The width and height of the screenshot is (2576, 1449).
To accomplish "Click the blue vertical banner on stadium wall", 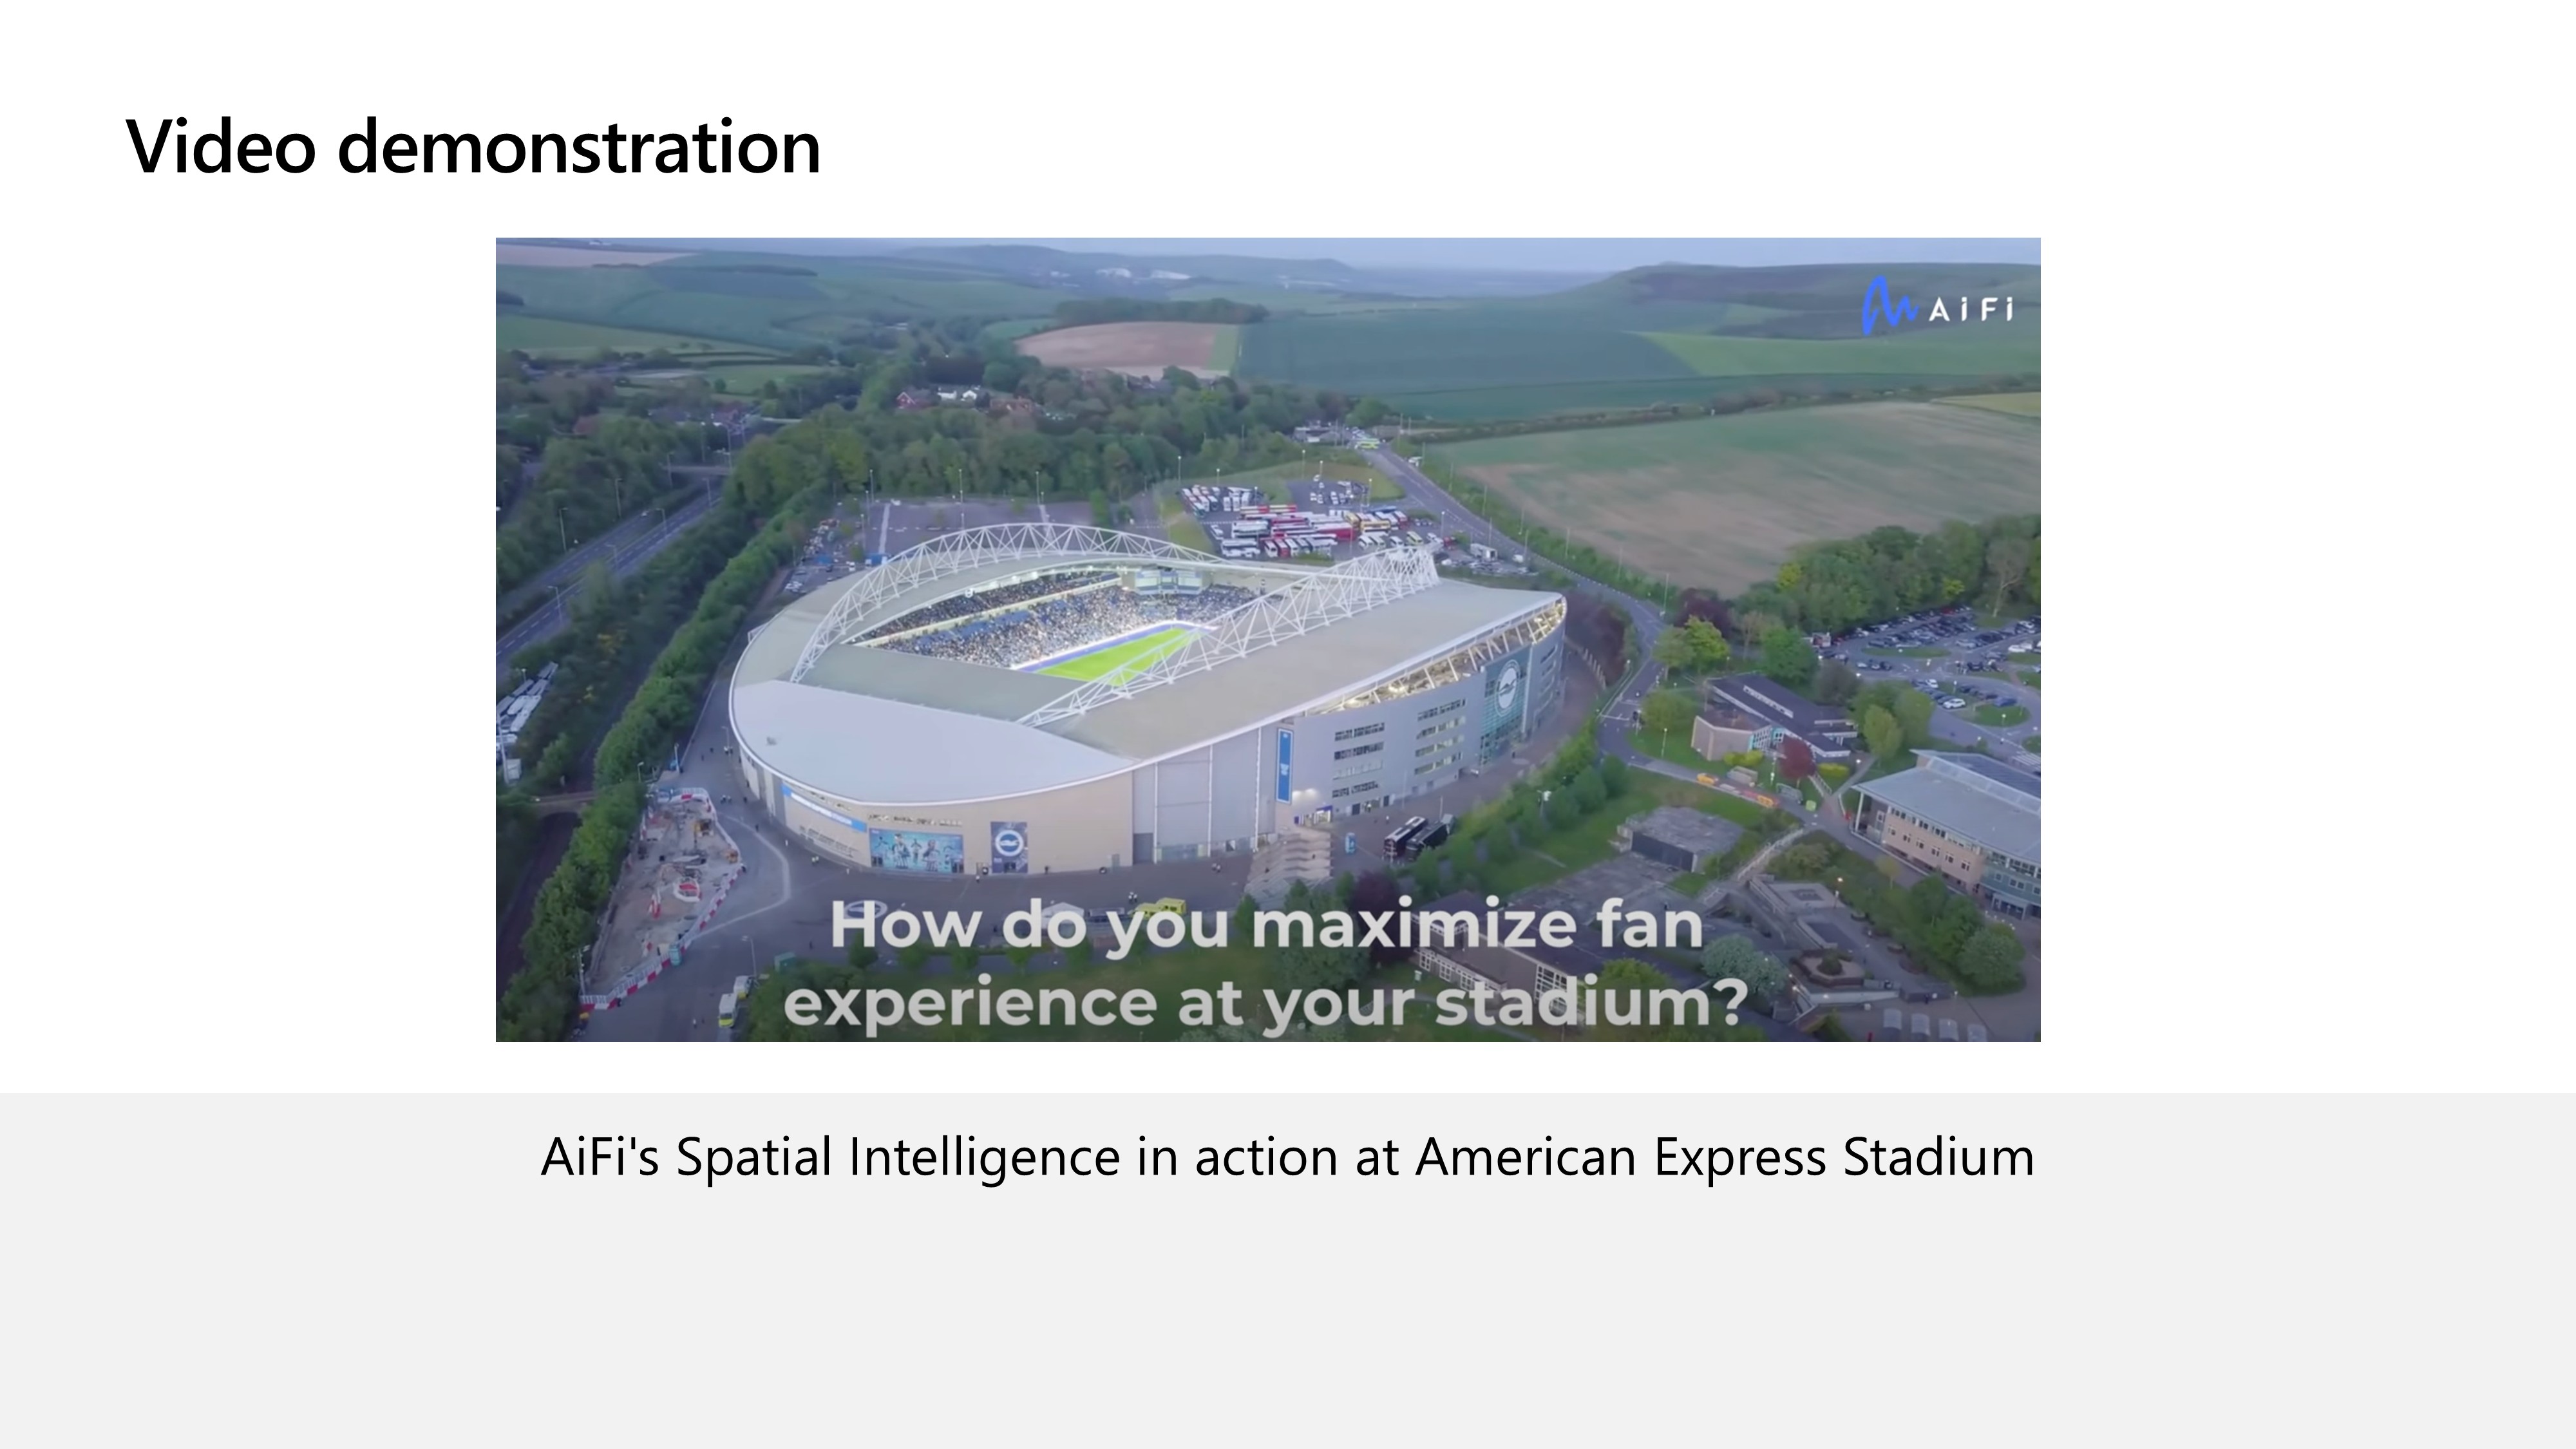I will click(x=1284, y=765).
